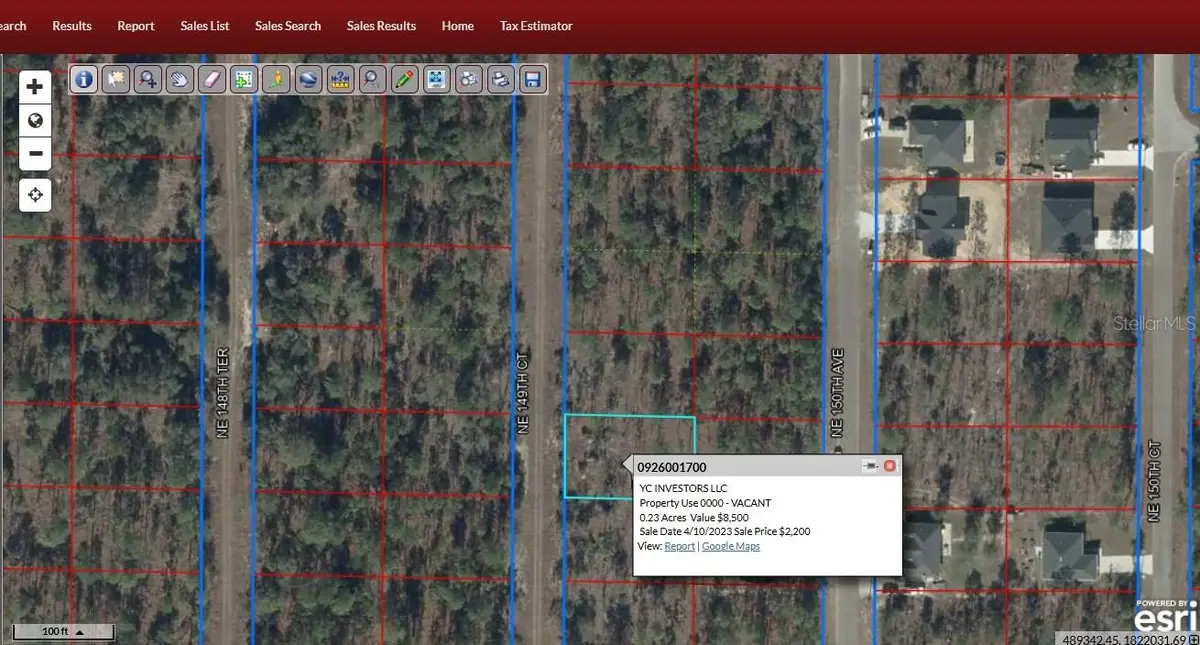
Task: Open the Tax Estimator page
Action: point(536,25)
